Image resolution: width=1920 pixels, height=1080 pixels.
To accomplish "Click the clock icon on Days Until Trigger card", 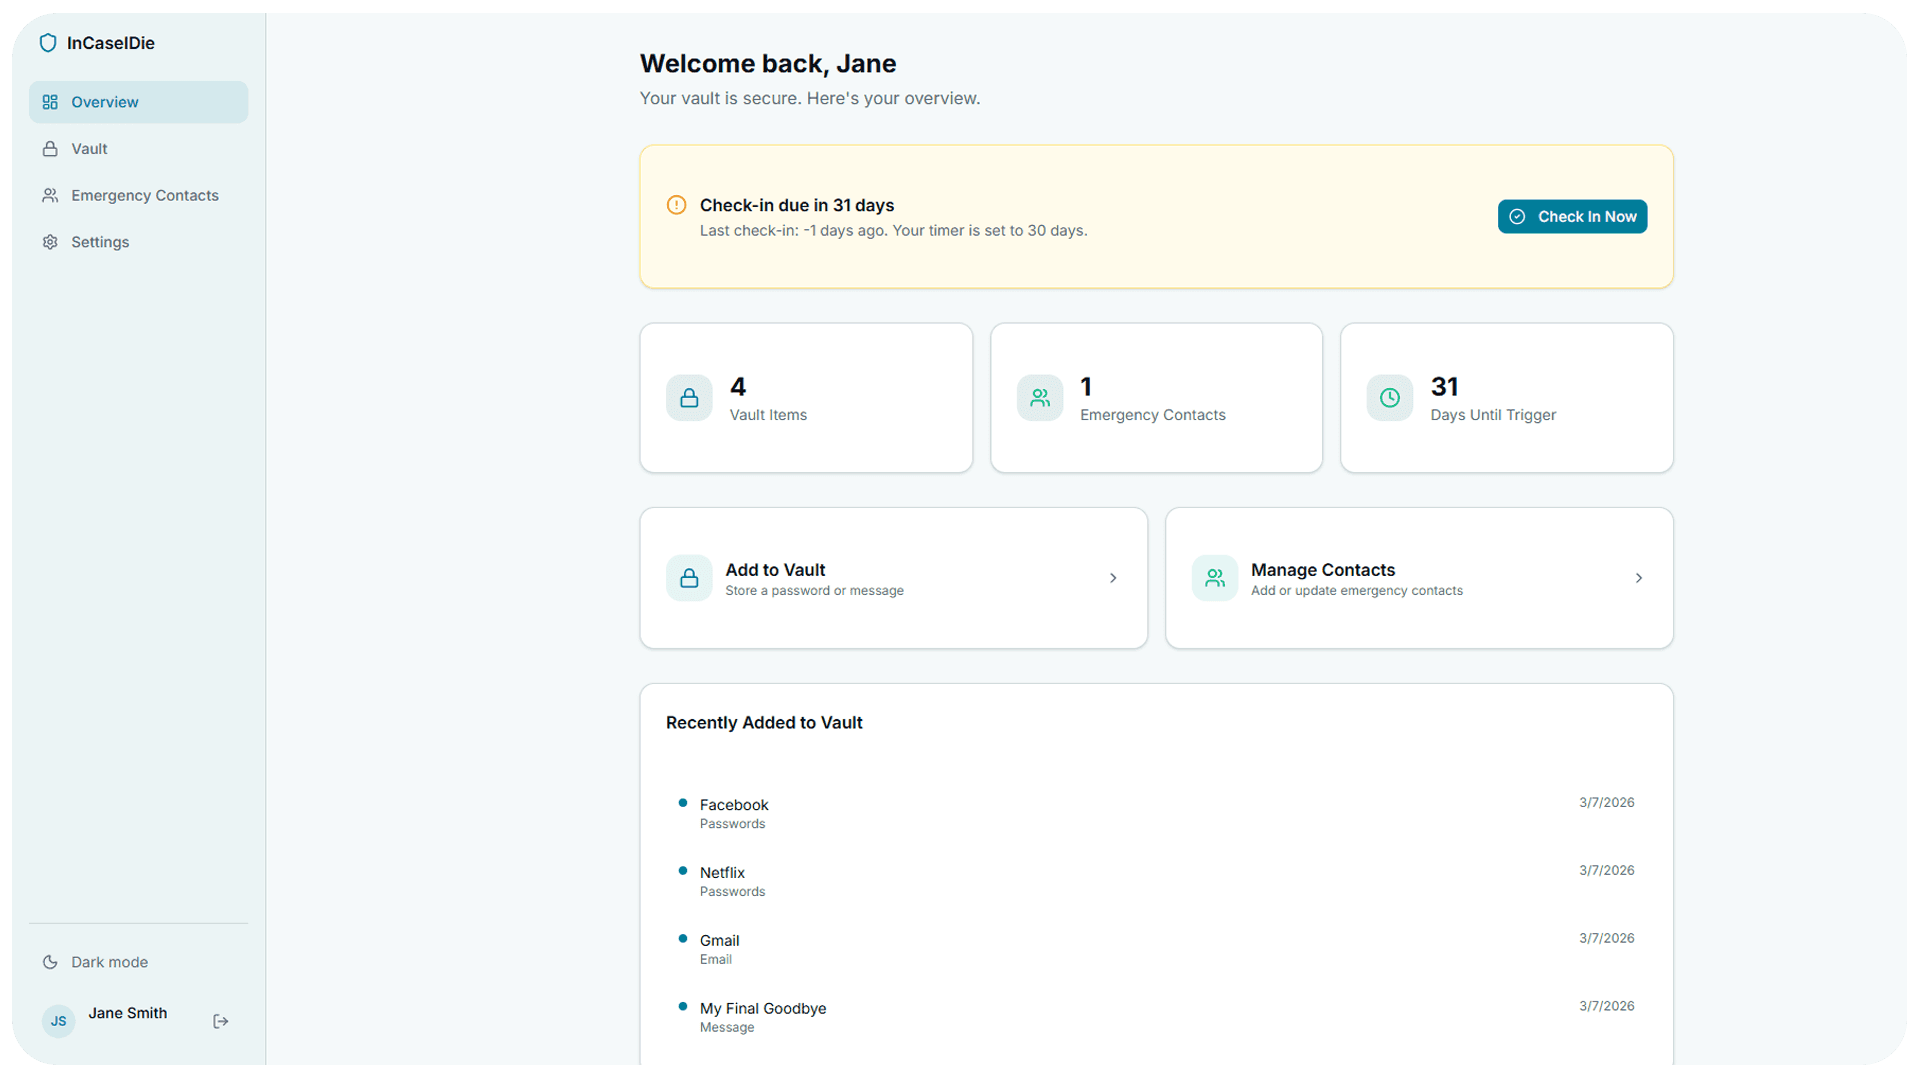I will (1390, 398).
